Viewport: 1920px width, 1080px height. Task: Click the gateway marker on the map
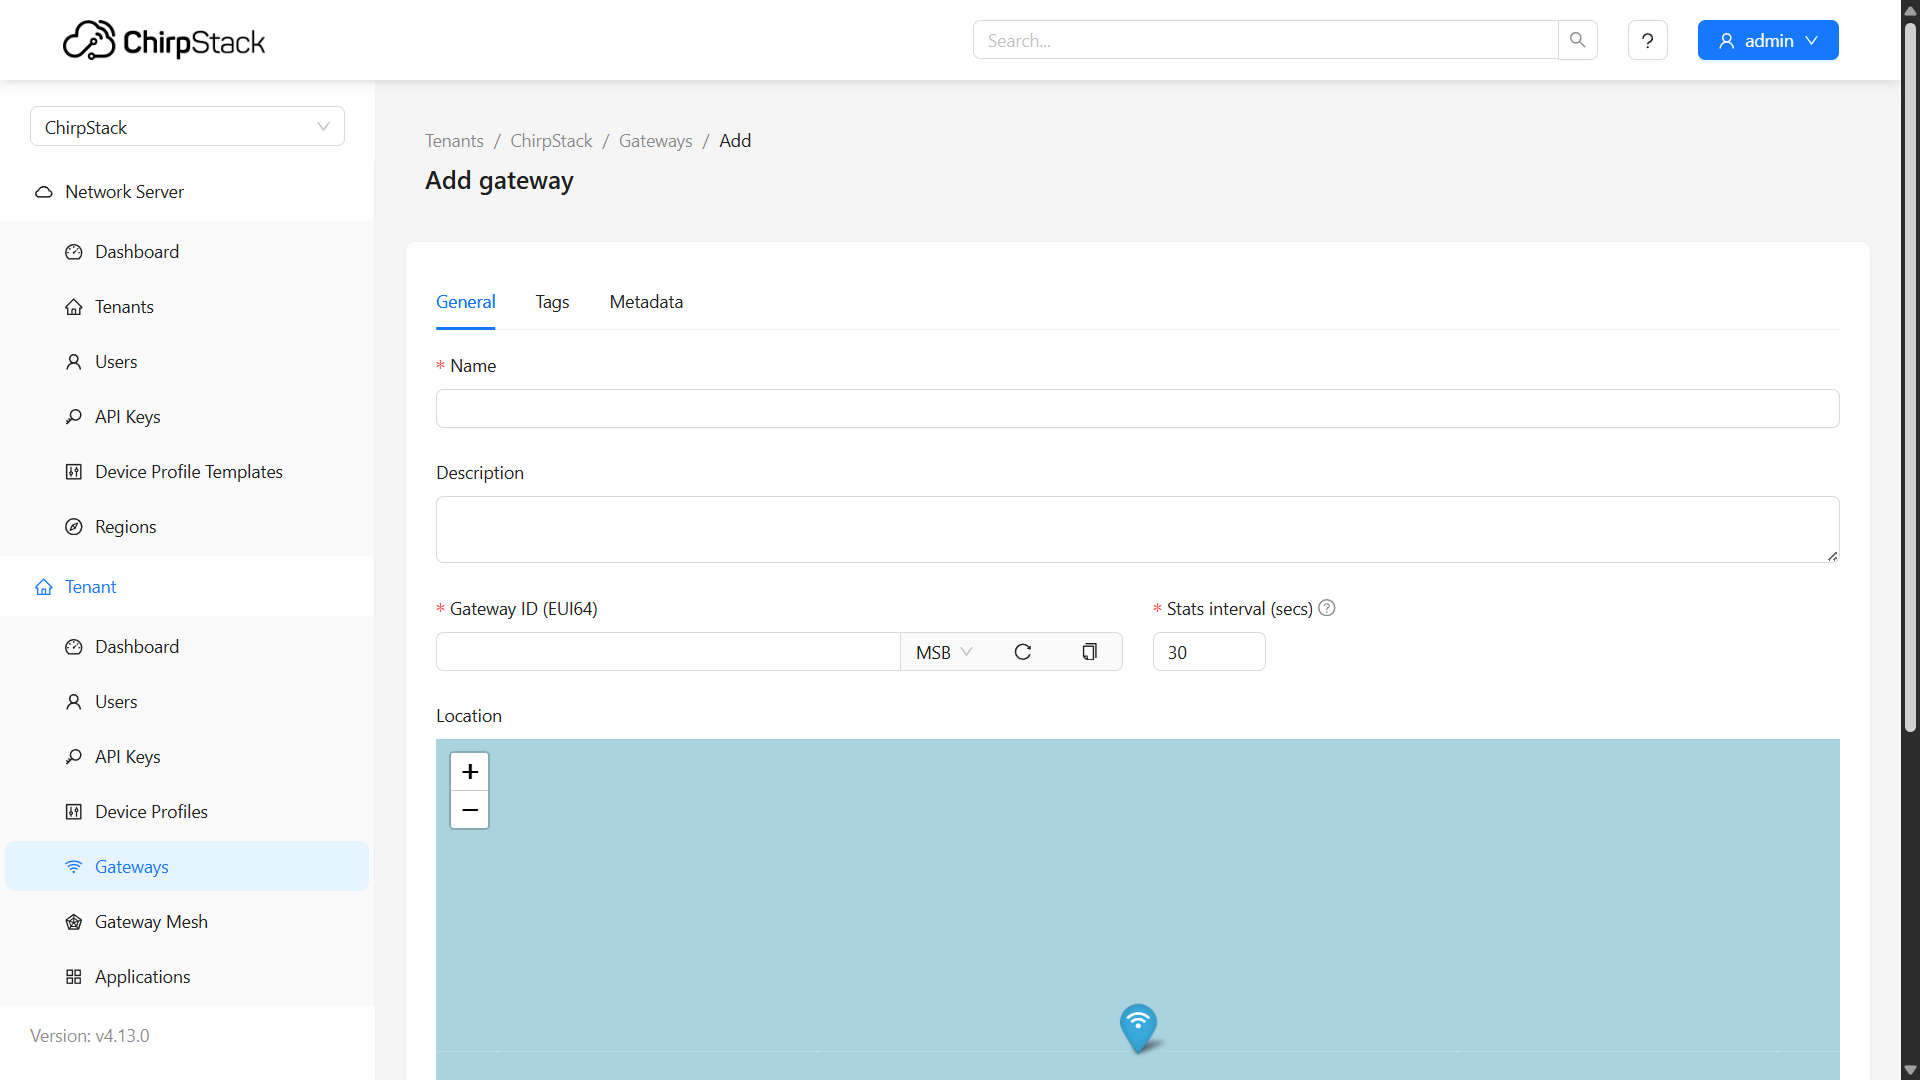(1138, 1026)
